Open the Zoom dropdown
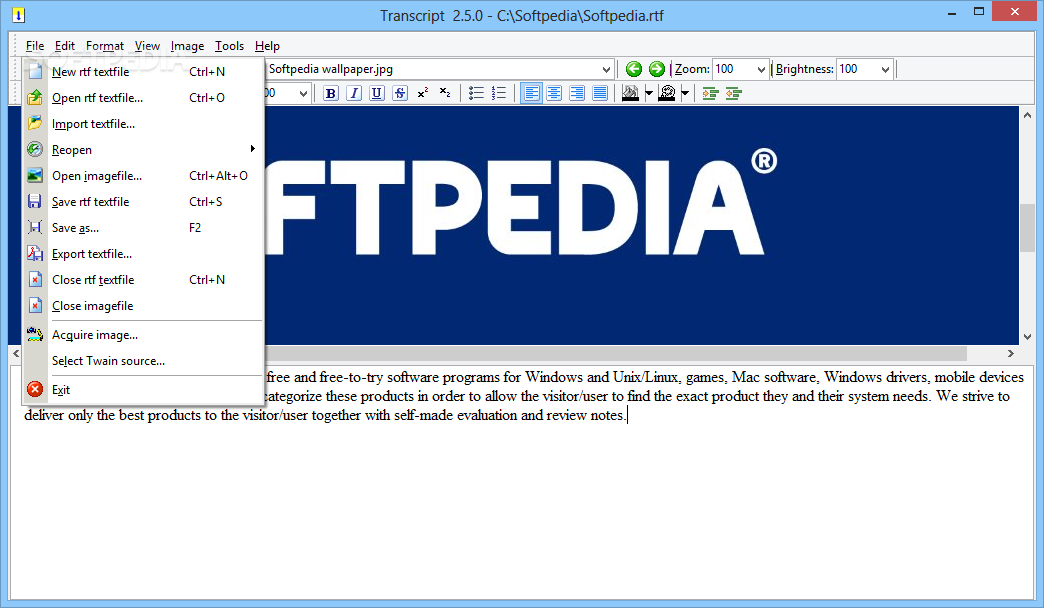 point(761,69)
